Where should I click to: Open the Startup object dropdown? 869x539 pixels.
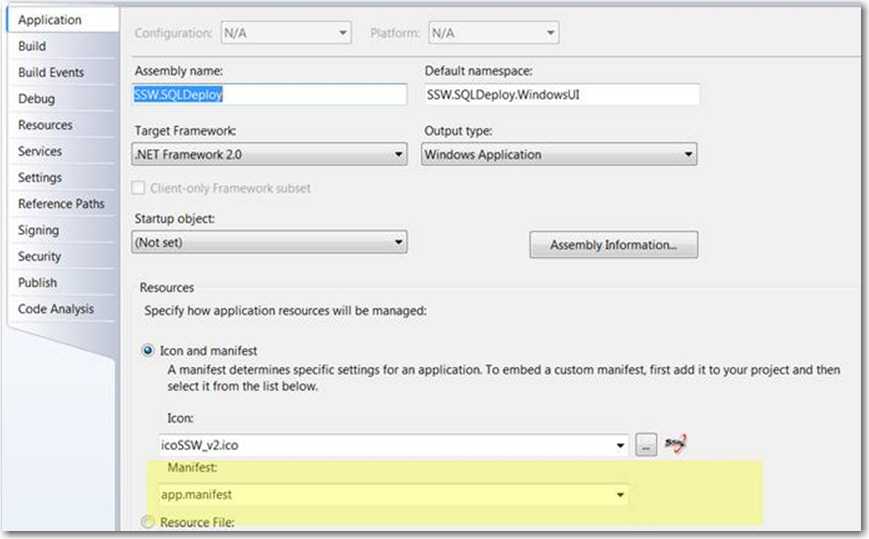point(270,242)
